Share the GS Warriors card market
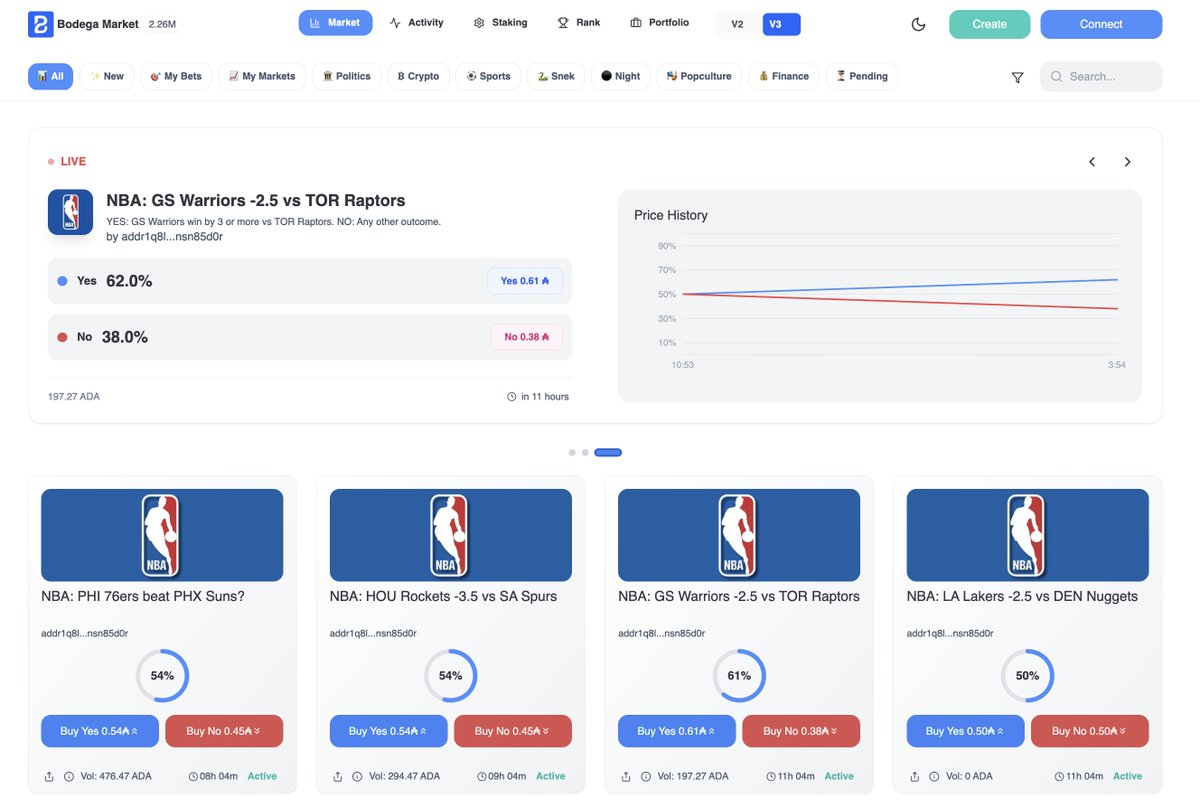Screen dimensions: 1200x807 coord(626,776)
